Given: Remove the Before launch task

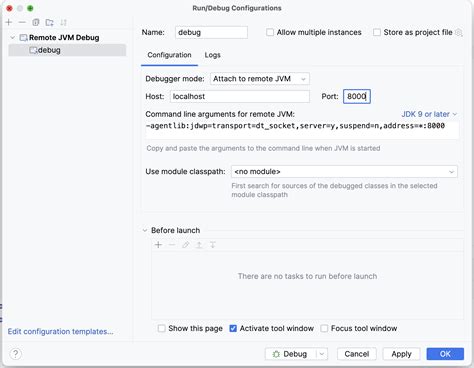Looking at the screenshot, I should pos(172,245).
